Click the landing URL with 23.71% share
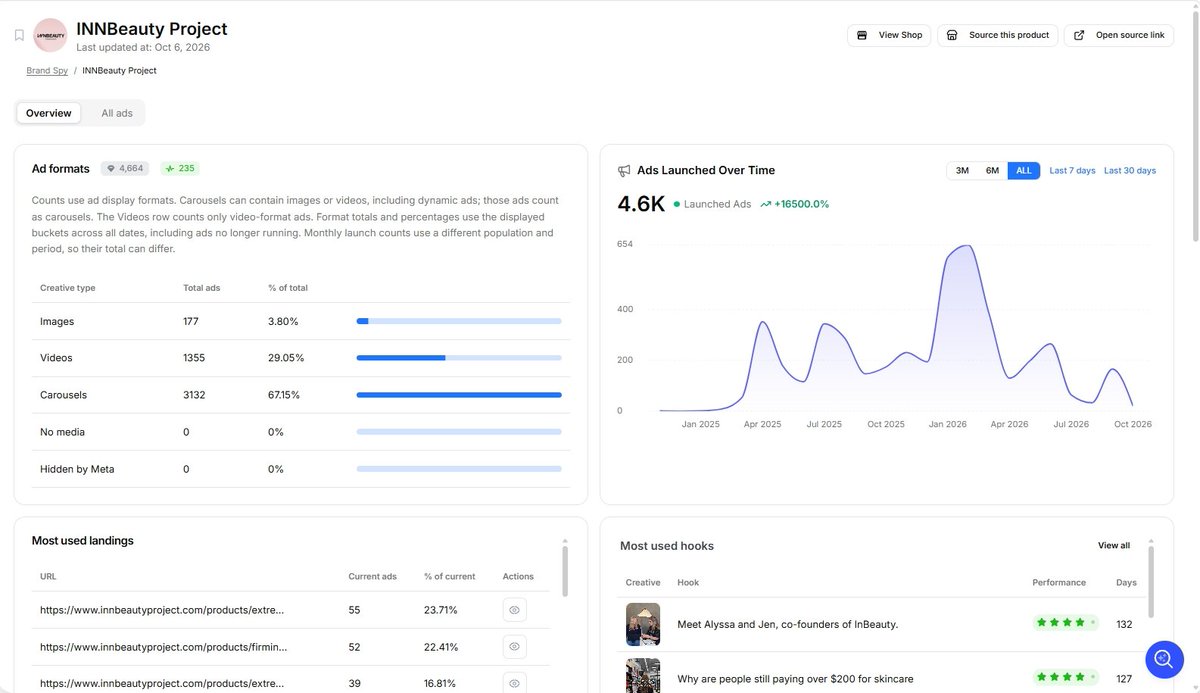Image resolution: width=1200 pixels, height=693 pixels. coord(162,610)
